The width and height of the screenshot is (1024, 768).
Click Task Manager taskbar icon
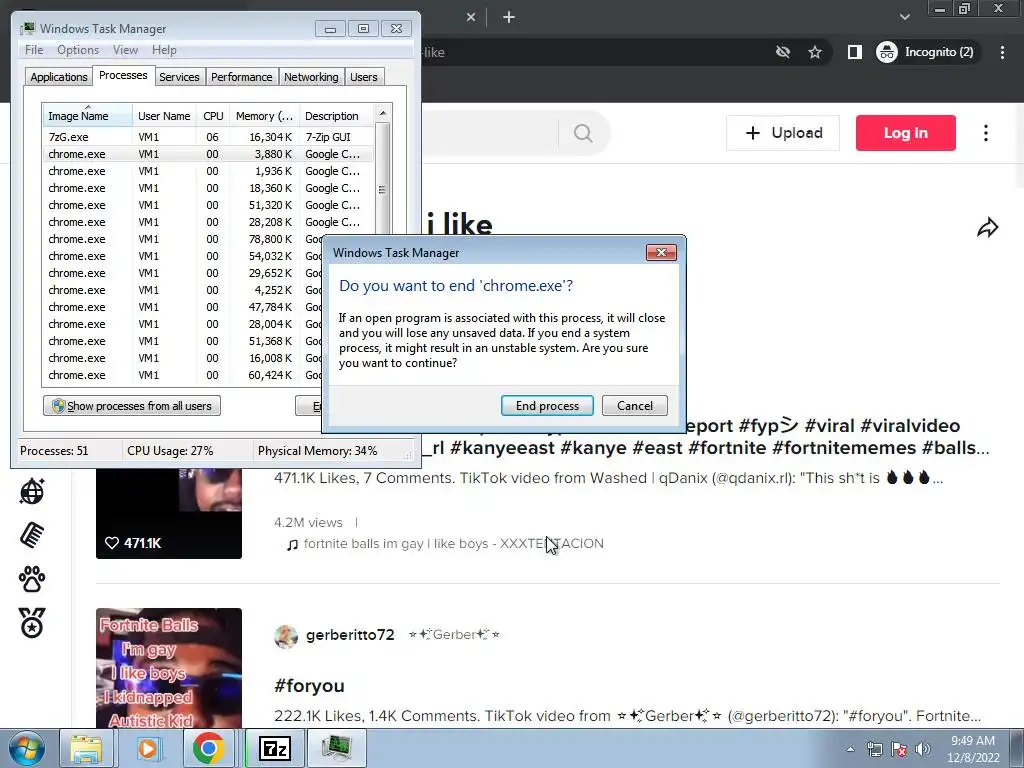click(x=336, y=748)
